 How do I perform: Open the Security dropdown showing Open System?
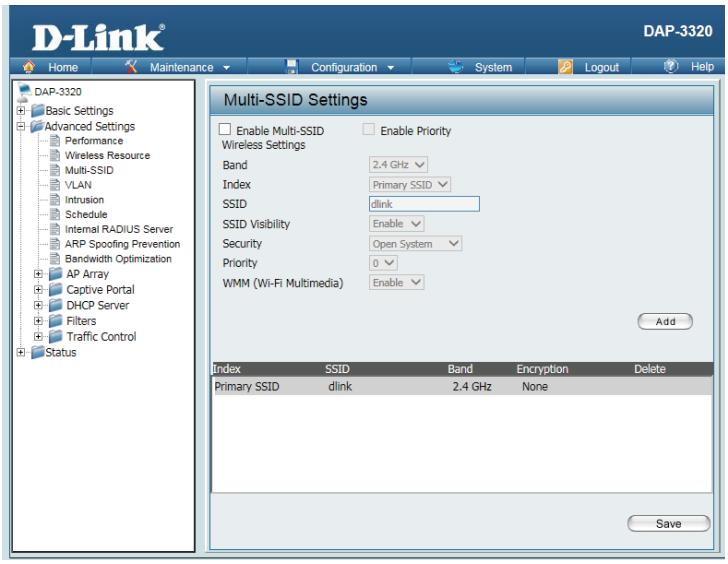[x=416, y=244]
